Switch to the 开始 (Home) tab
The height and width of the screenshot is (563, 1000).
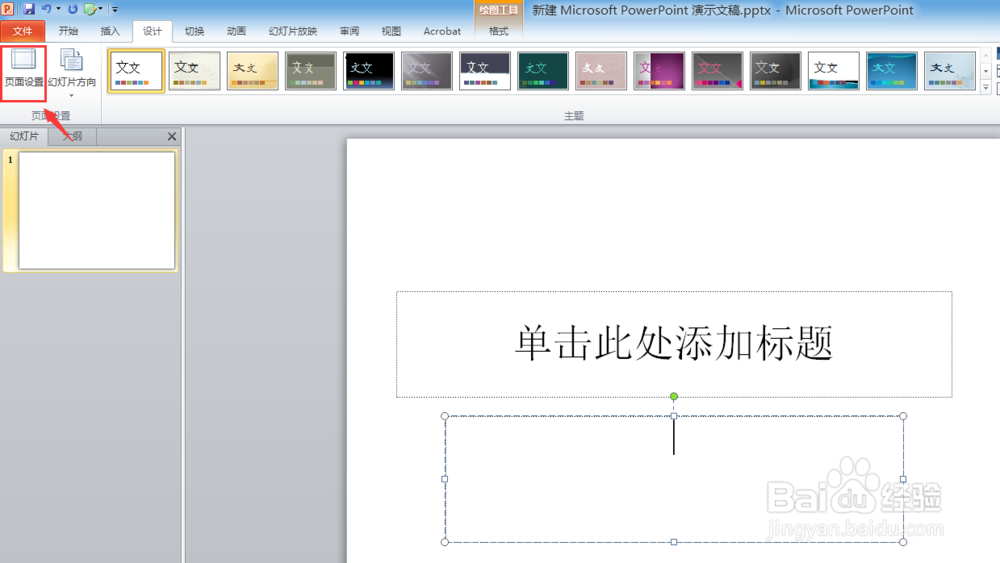[x=68, y=31]
